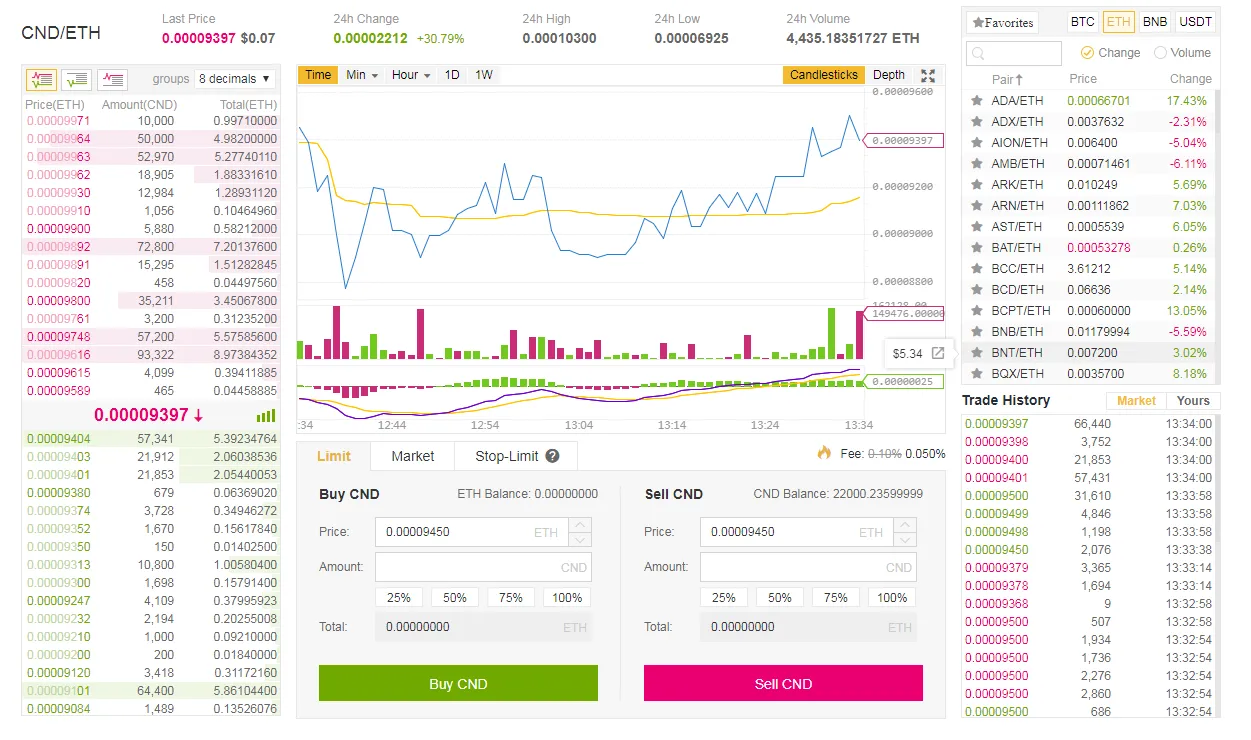This screenshot has height=740, width=1251.
Task: Favorite the ARK/ETH pair star
Action: 977,185
